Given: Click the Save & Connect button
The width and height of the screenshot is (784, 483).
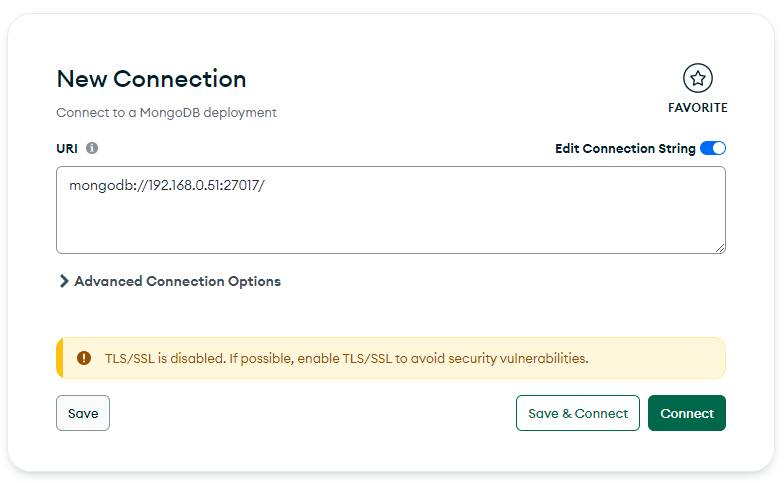Looking at the screenshot, I should 578,413.
